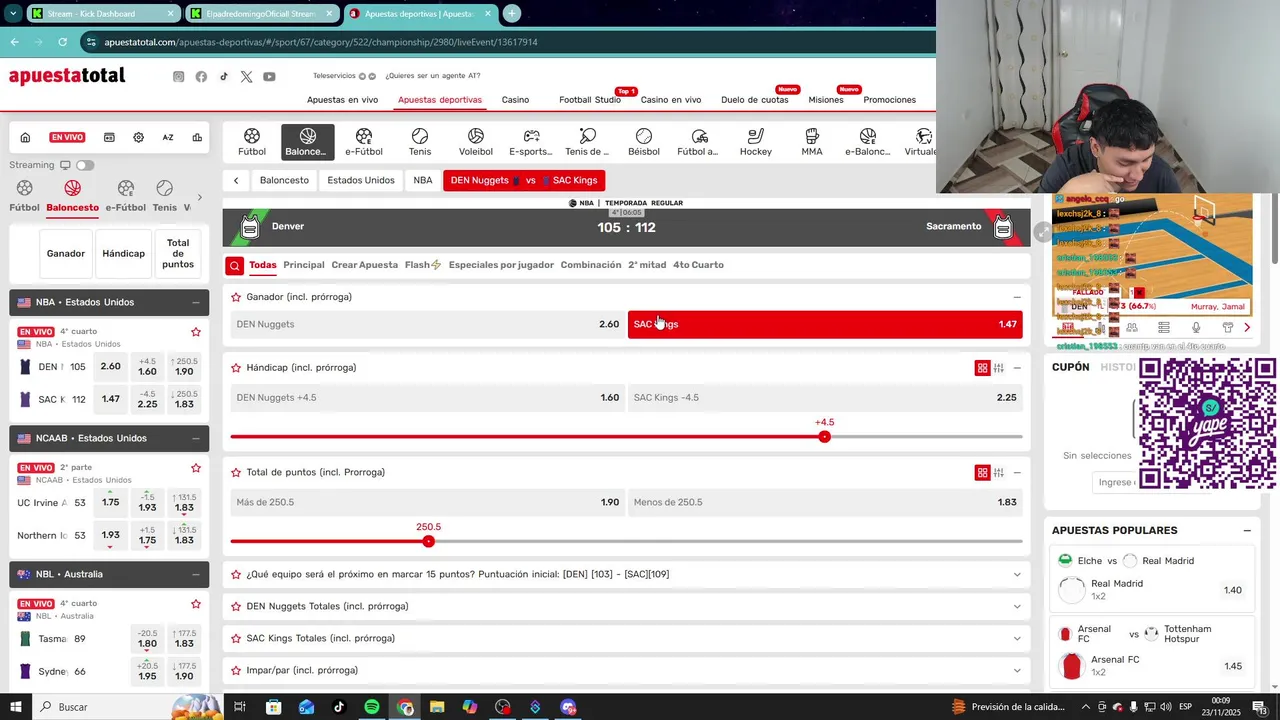Select Béisbol sport icon

644,142
